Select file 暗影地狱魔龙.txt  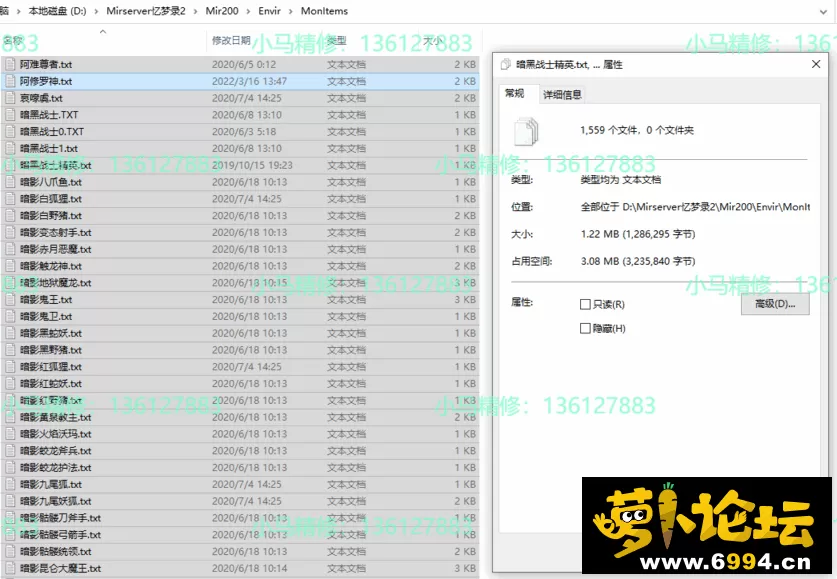tap(240, 283)
